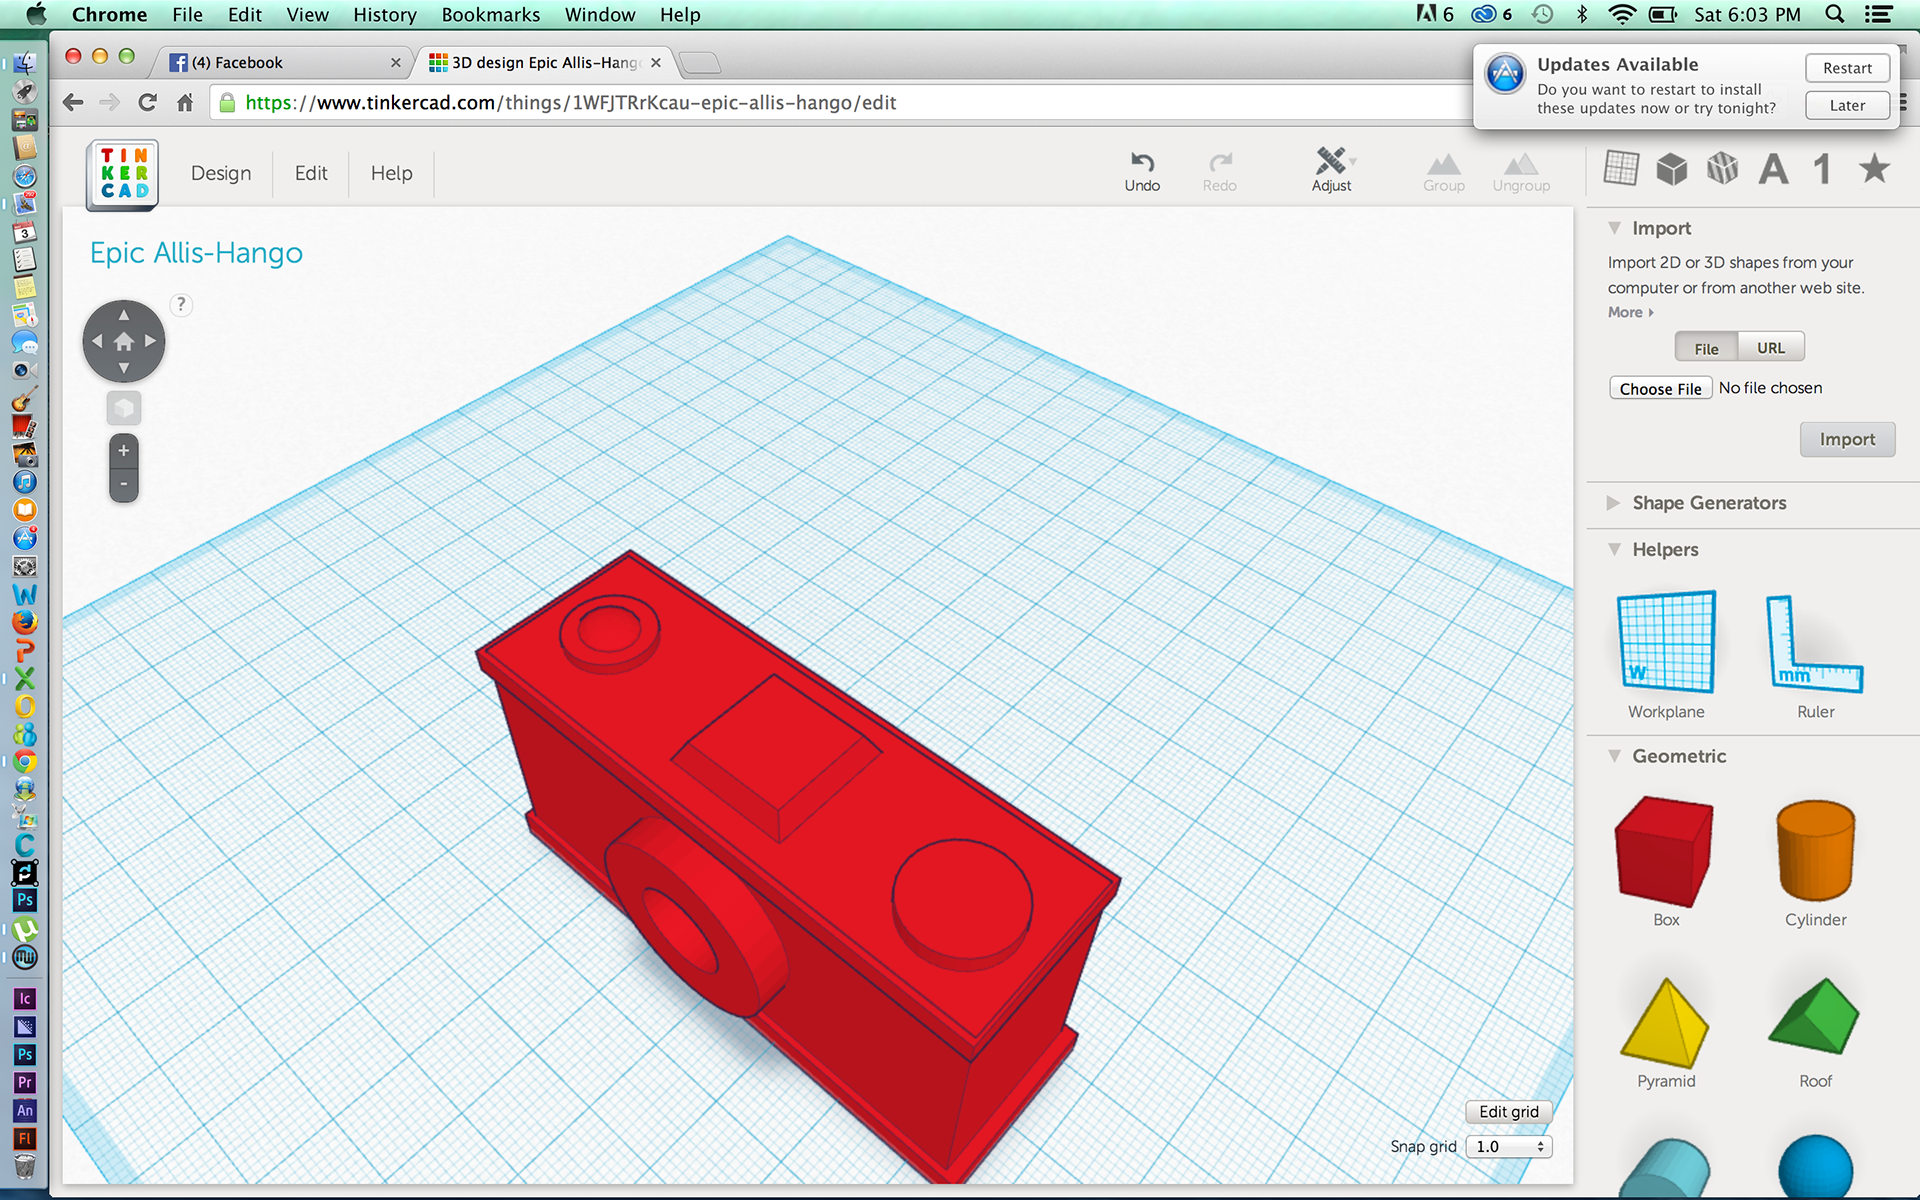Open the solid cube shapes icon
Viewport: 1920px width, 1200px height.
[x=1672, y=168]
